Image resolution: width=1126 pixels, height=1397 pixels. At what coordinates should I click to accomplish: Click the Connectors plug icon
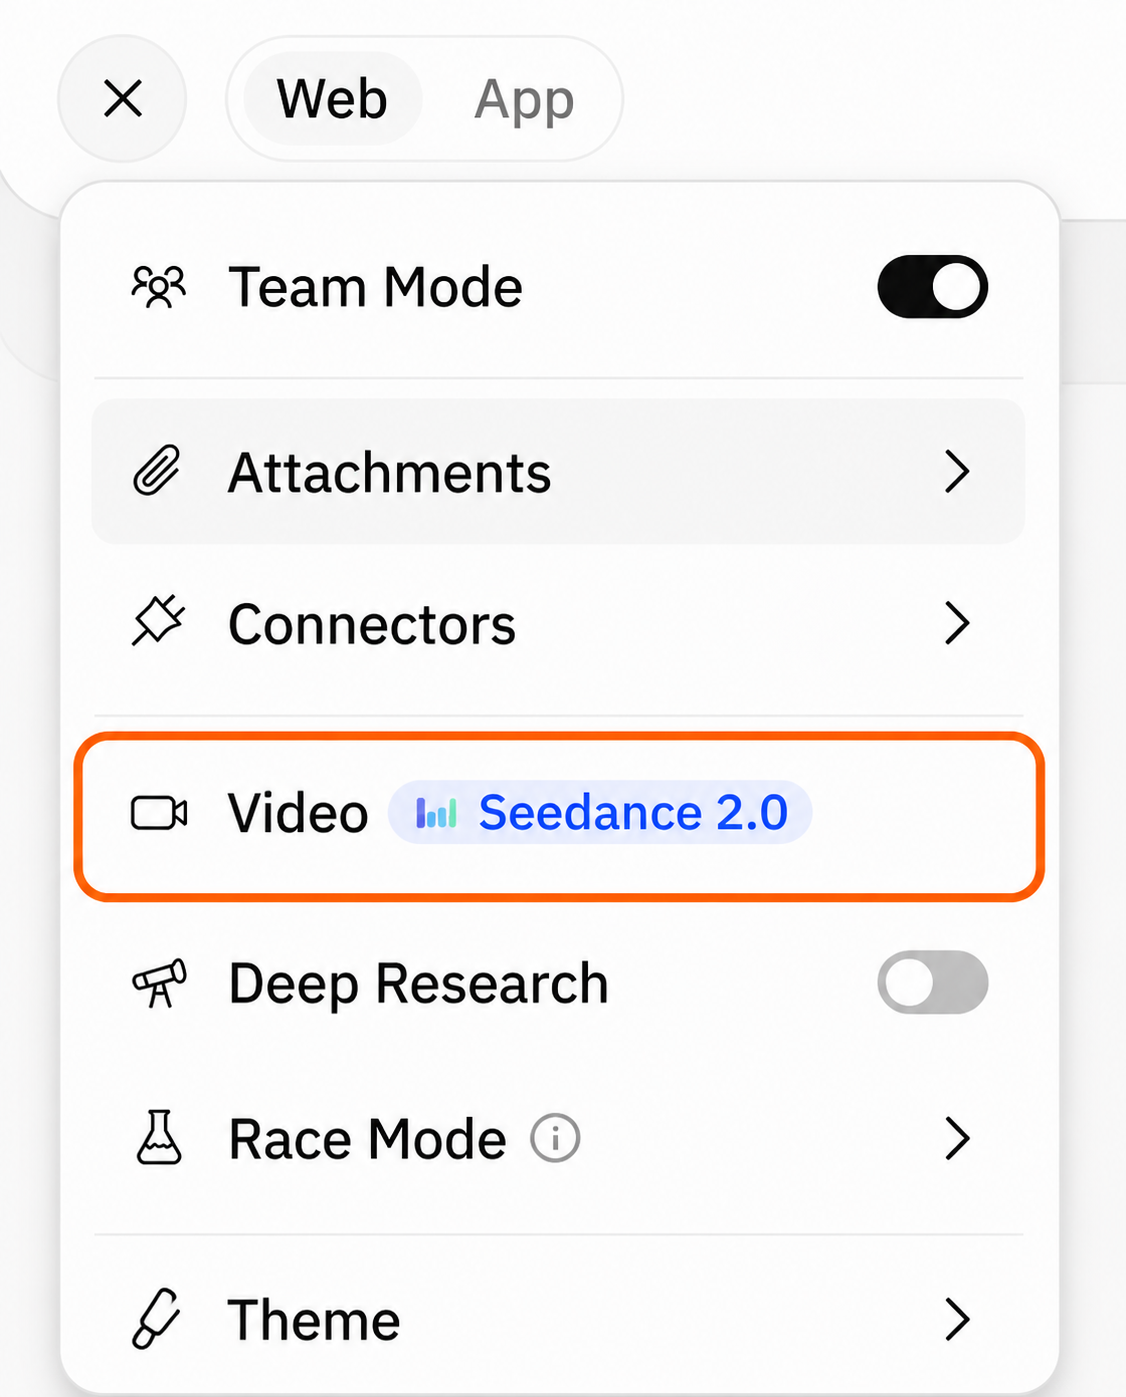point(159,622)
